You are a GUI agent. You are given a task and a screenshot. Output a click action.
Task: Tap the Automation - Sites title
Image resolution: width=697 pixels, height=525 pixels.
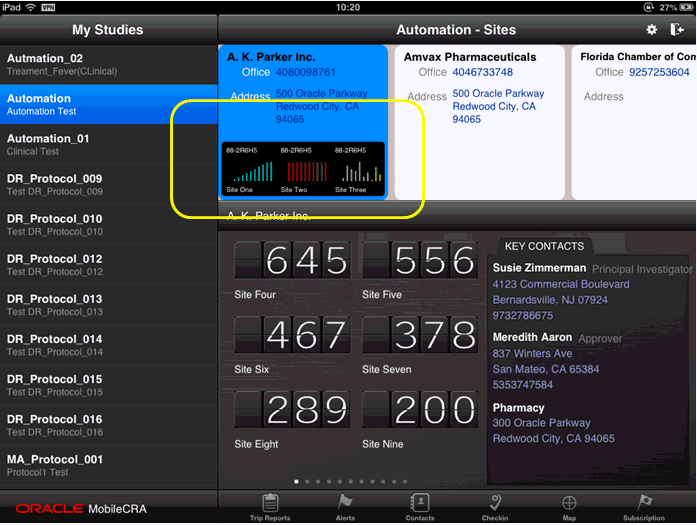[x=456, y=30]
